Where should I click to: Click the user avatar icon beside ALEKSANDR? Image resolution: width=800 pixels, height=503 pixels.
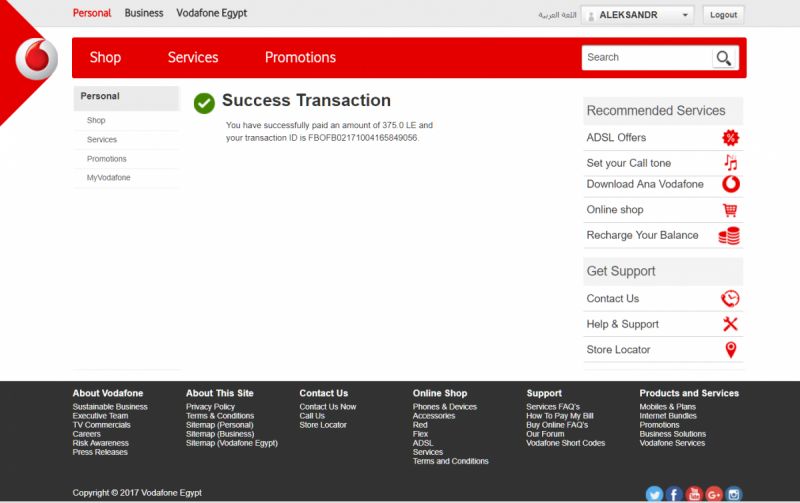(591, 16)
